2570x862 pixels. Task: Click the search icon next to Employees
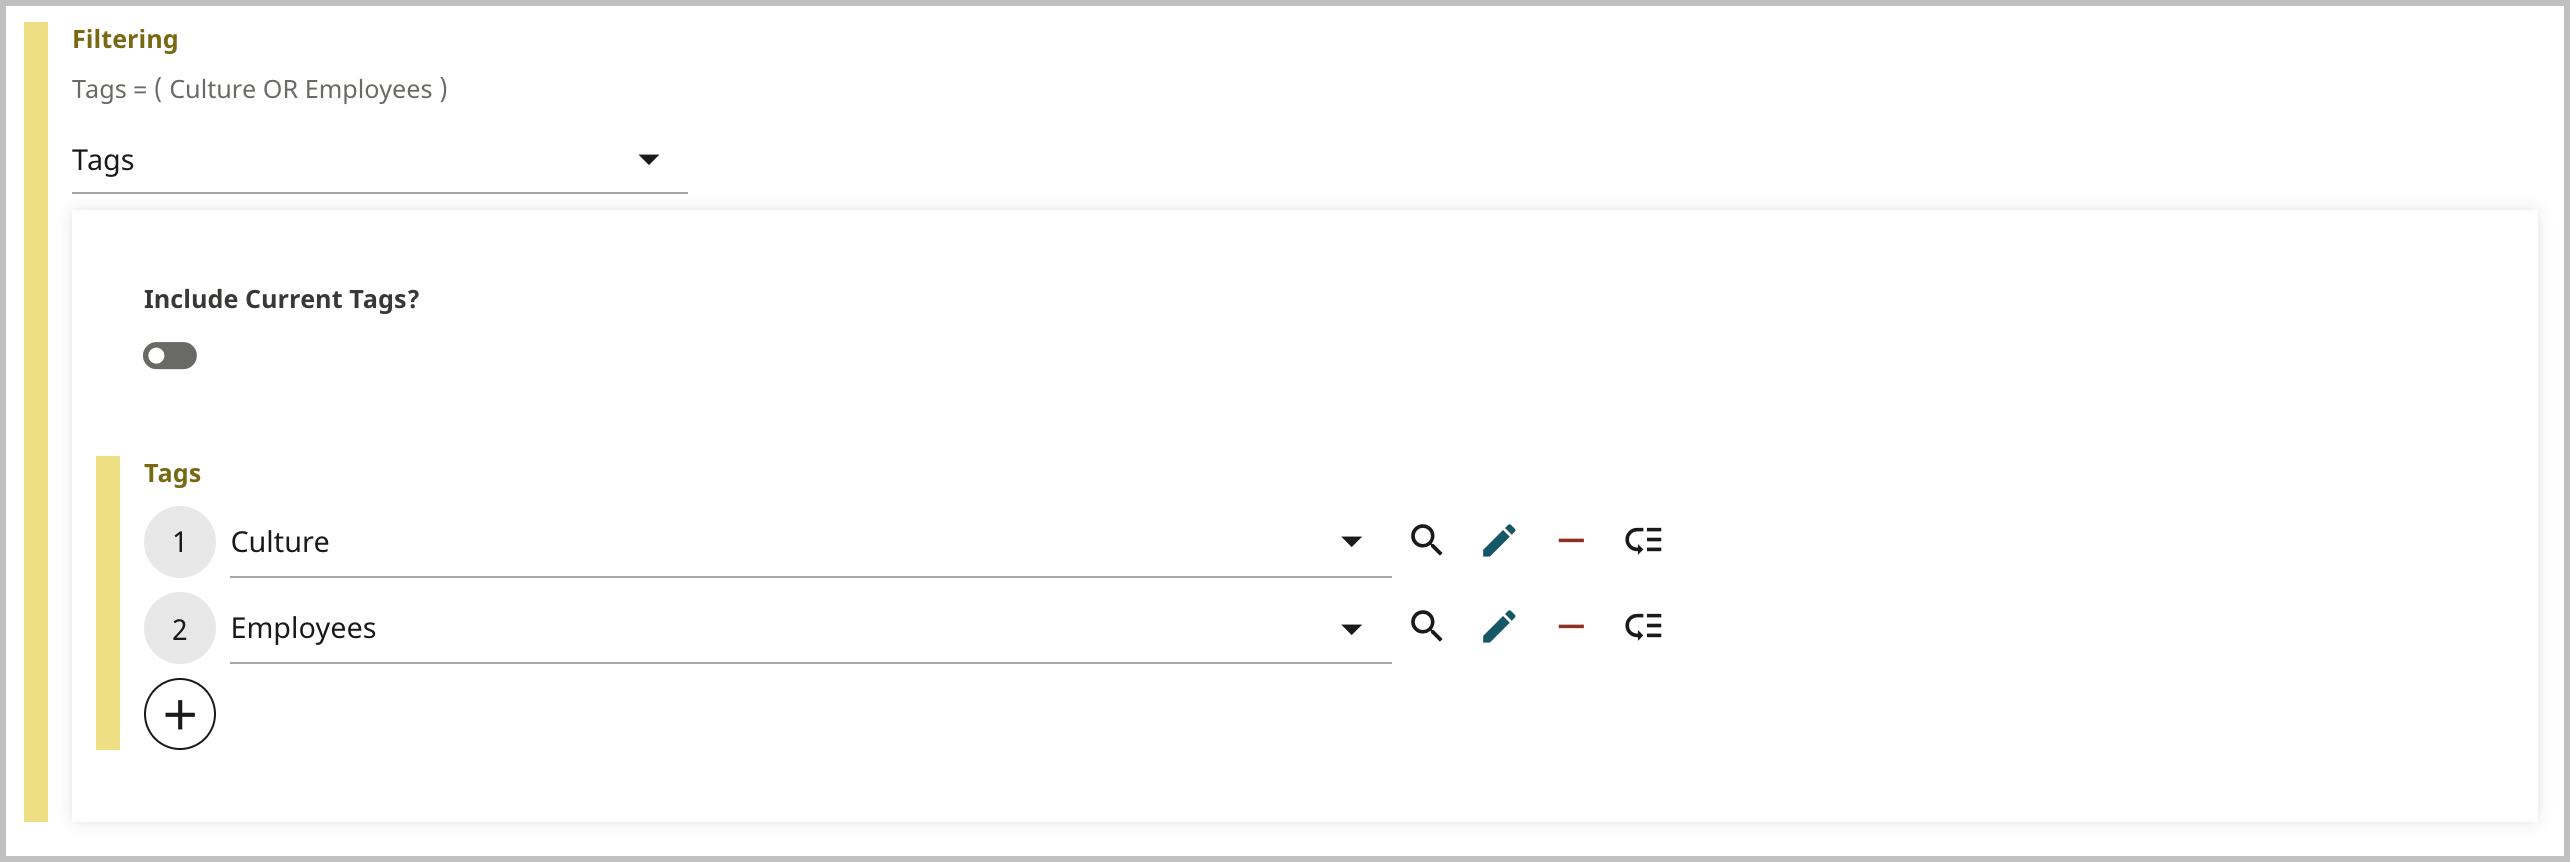pos(1427,627)
